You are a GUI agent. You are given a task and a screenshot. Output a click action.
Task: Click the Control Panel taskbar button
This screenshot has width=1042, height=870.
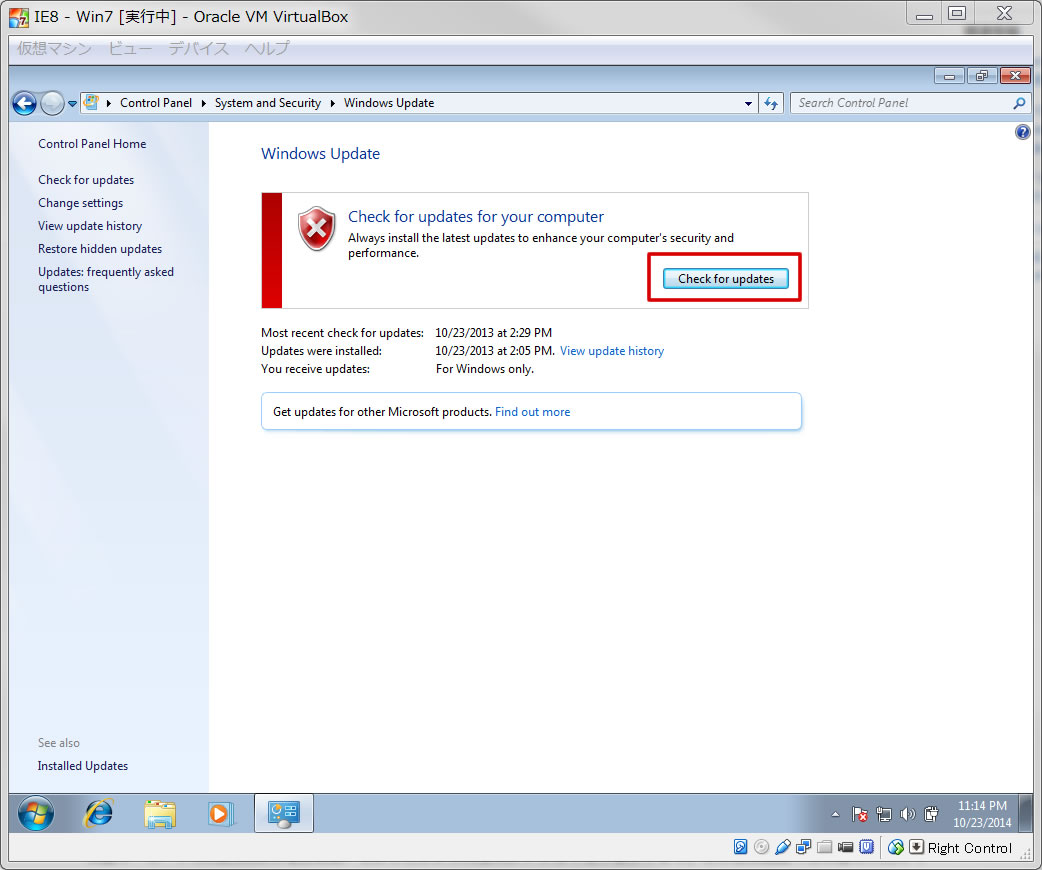click(x=284, y=813)
